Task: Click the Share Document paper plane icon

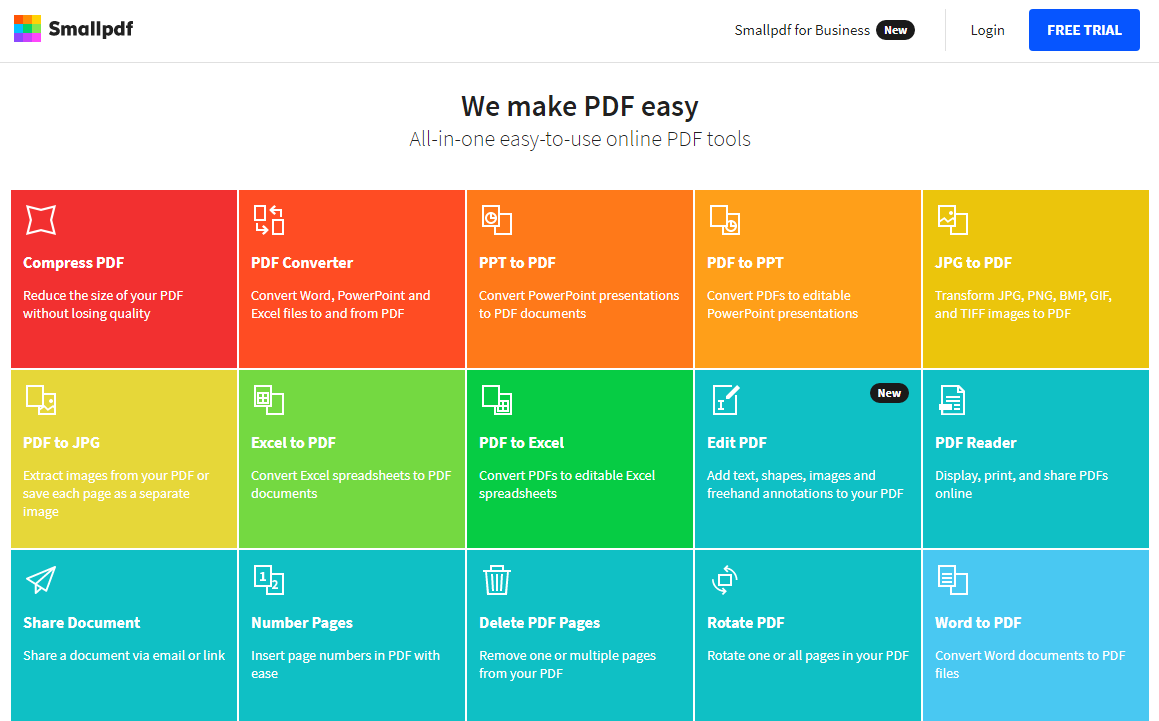Action: (x=41, y=580)
